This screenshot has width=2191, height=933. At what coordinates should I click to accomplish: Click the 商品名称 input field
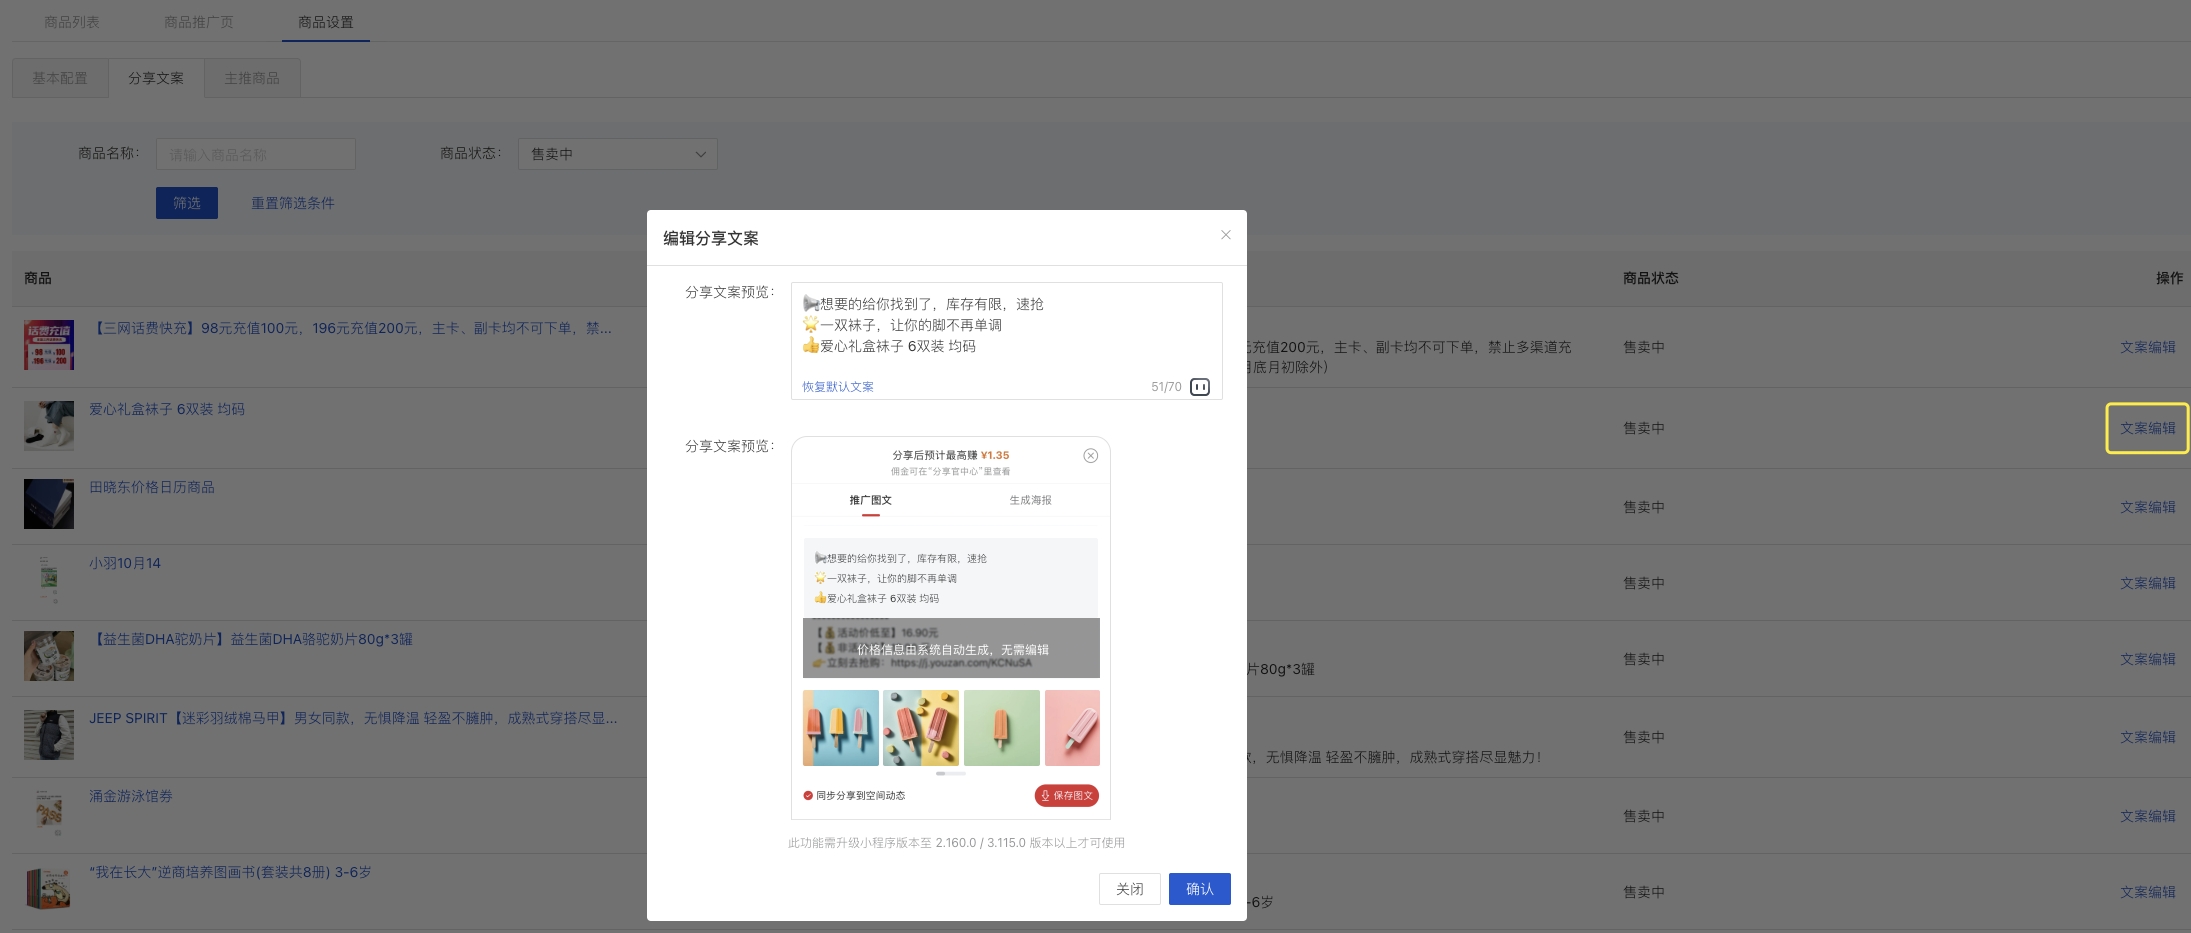tap(256, 154)
